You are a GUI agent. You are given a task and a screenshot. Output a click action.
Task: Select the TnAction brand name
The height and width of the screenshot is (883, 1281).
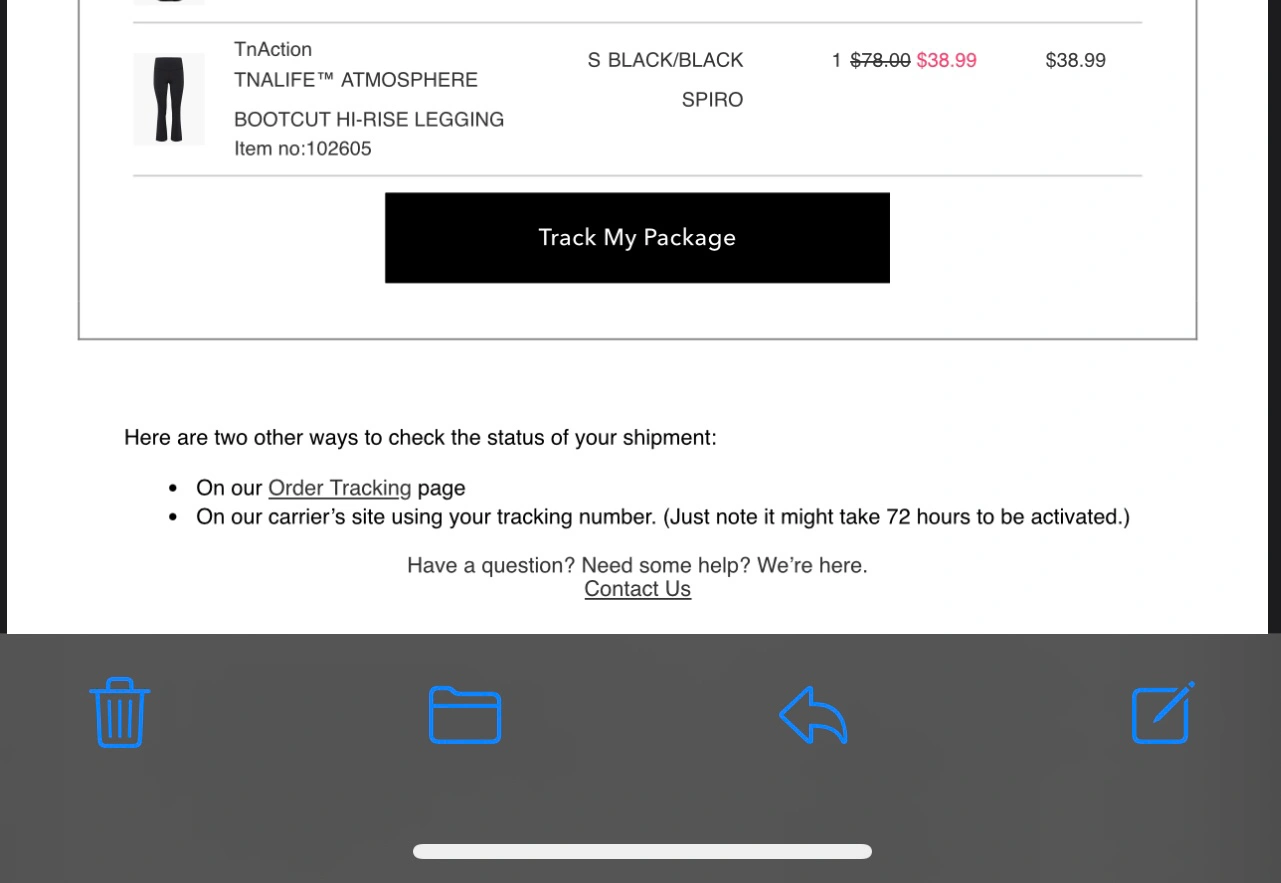[273, 49]
